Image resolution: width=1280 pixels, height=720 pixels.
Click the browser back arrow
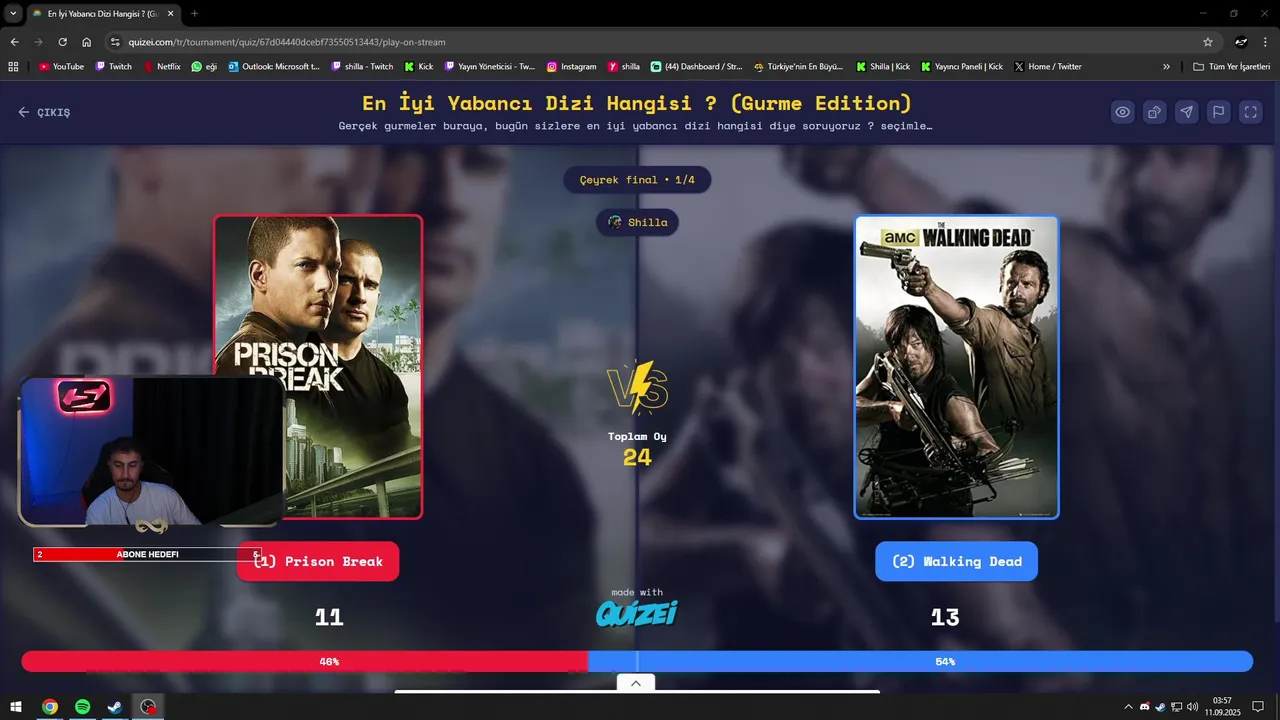(14, 42)
